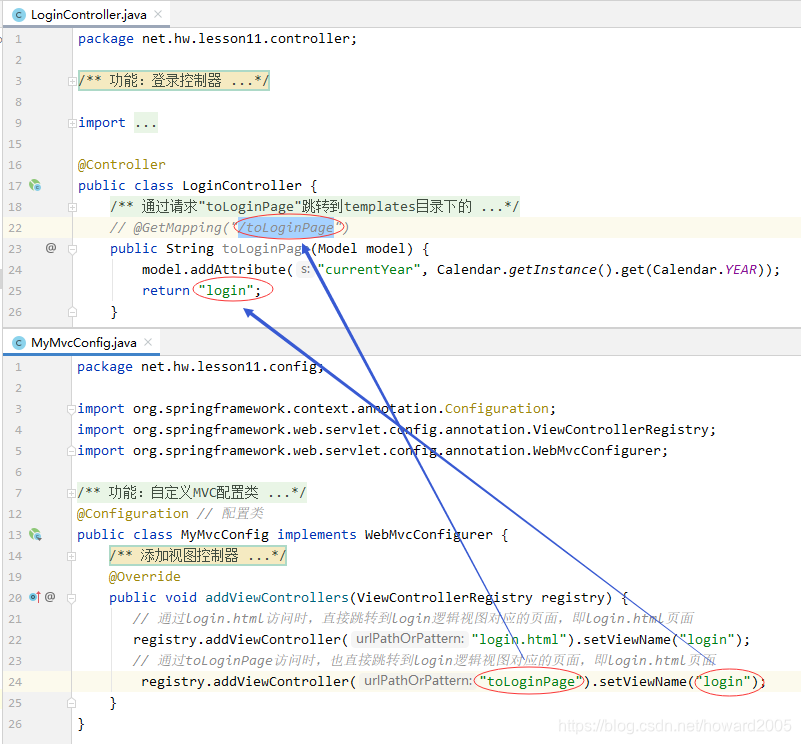Click package net.hw.lesson11.config line
The width and height of the screenshot is (801, 744).
coord(201,367)
